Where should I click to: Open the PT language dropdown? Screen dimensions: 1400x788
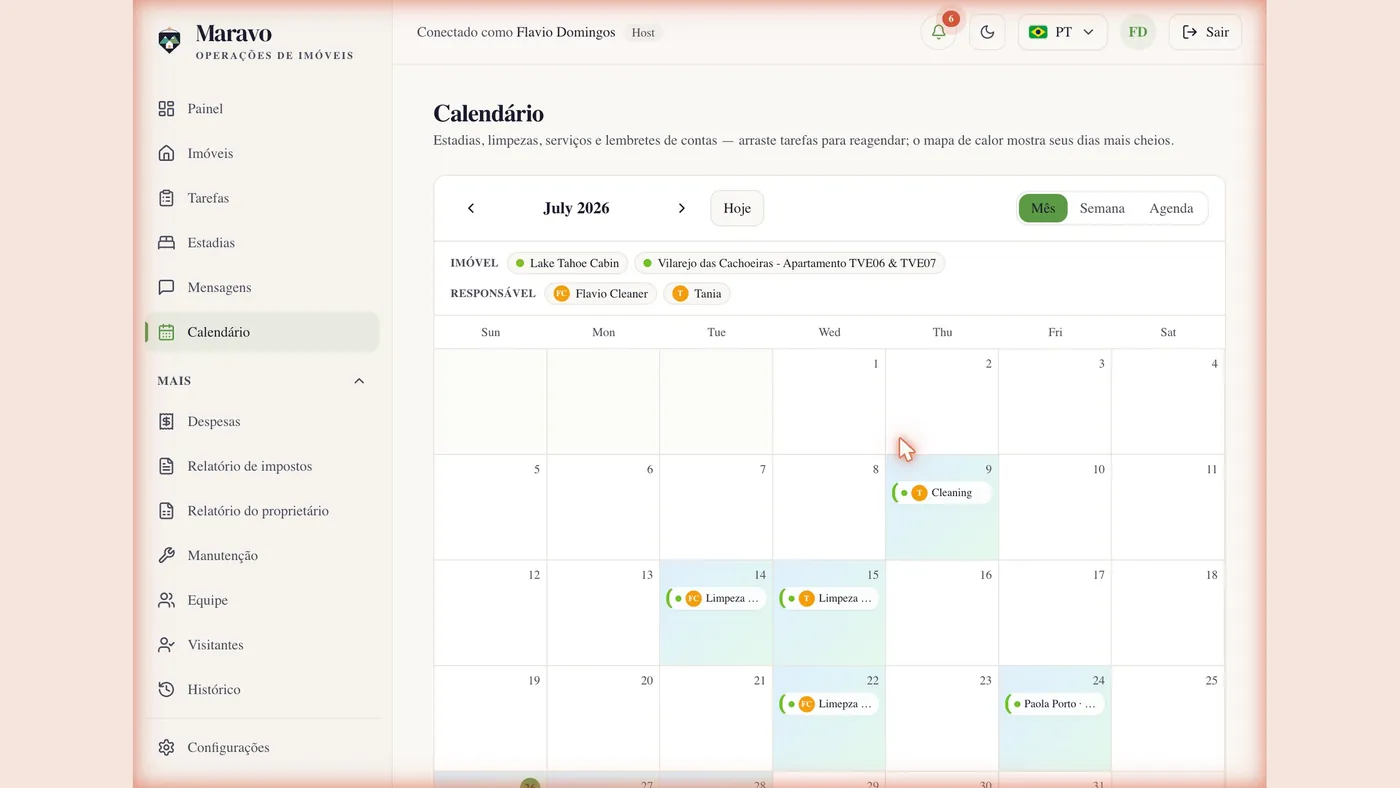[x=1062, y=32]
